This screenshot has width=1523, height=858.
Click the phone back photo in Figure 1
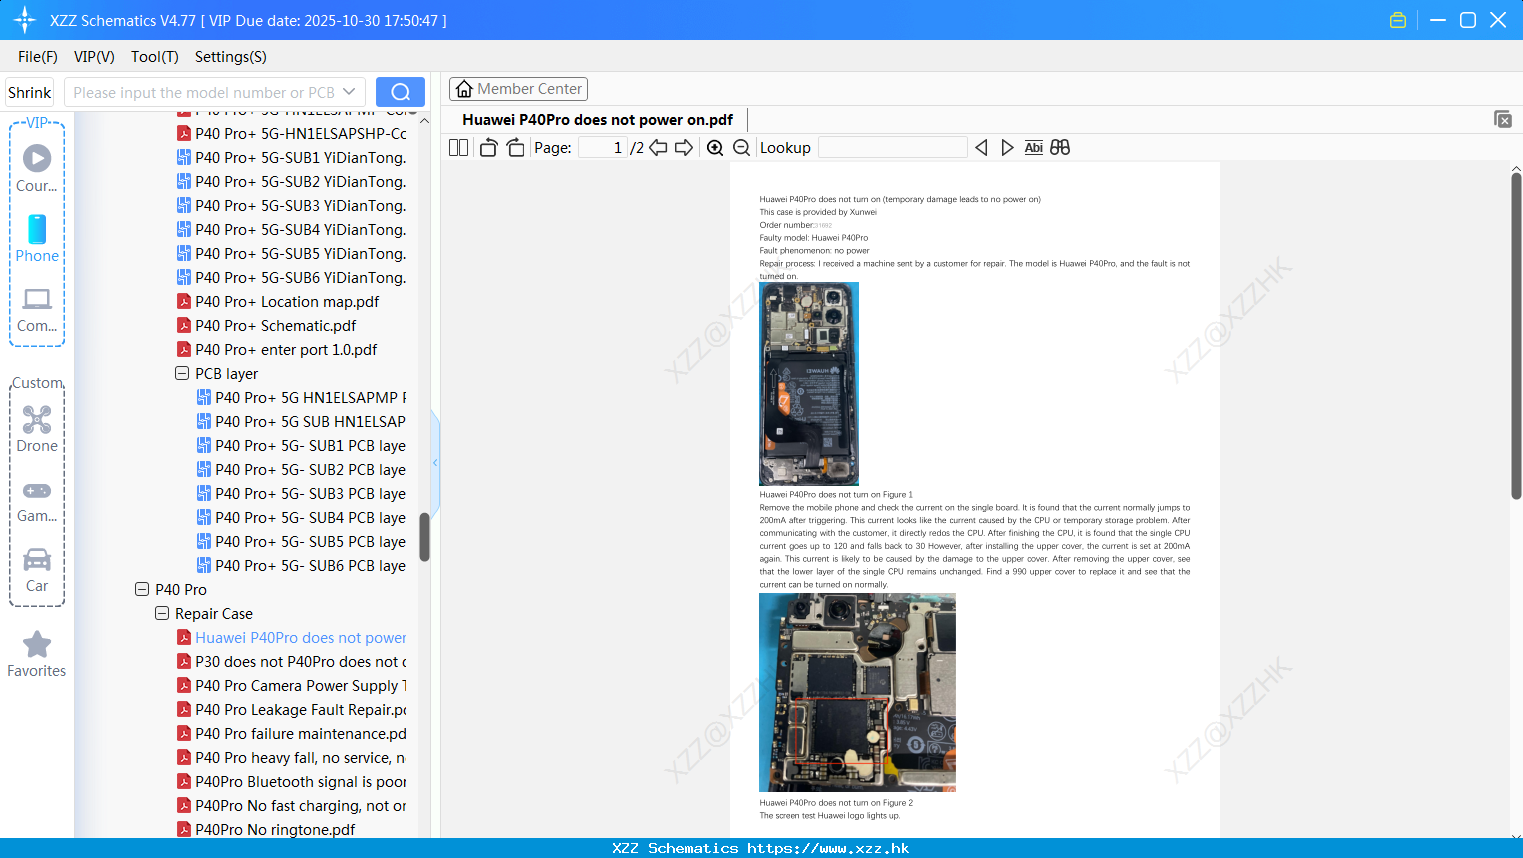point(809,384)
